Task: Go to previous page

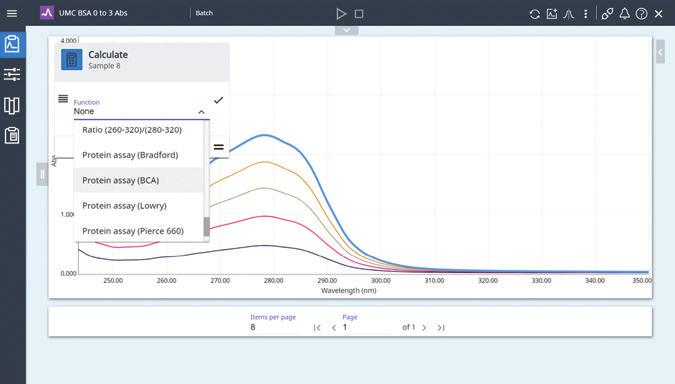Action: point(334,328)
